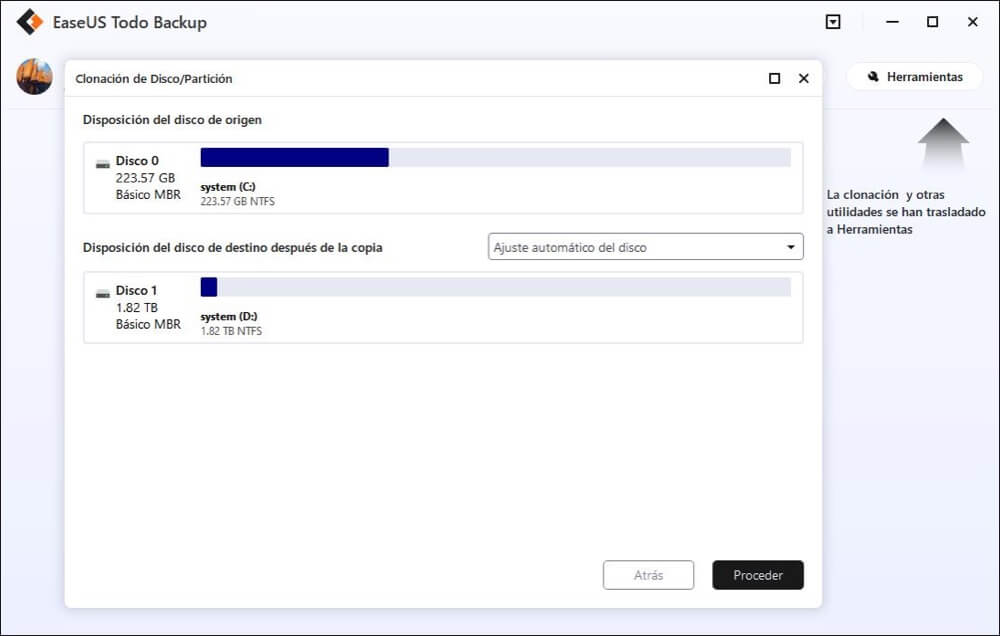Click the Proceder button

[x=758, y=575]
